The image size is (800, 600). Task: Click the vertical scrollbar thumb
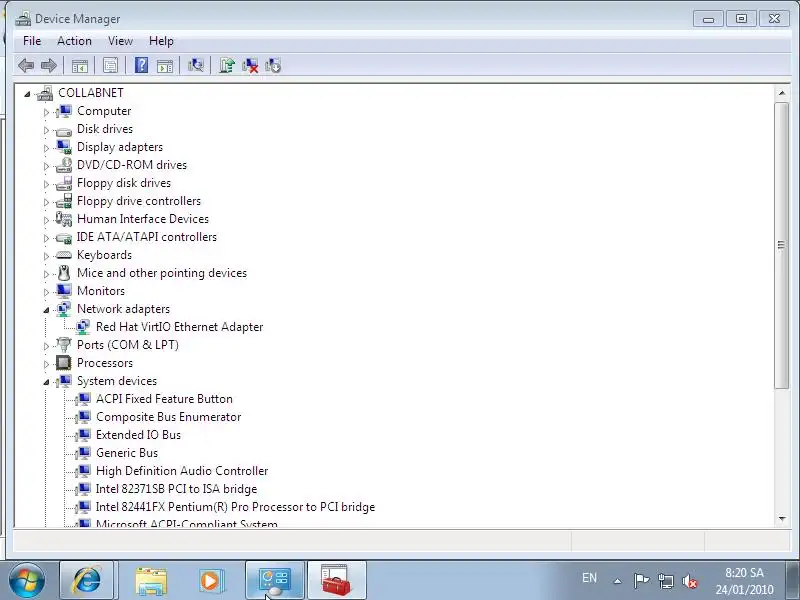tap(782, 246)
